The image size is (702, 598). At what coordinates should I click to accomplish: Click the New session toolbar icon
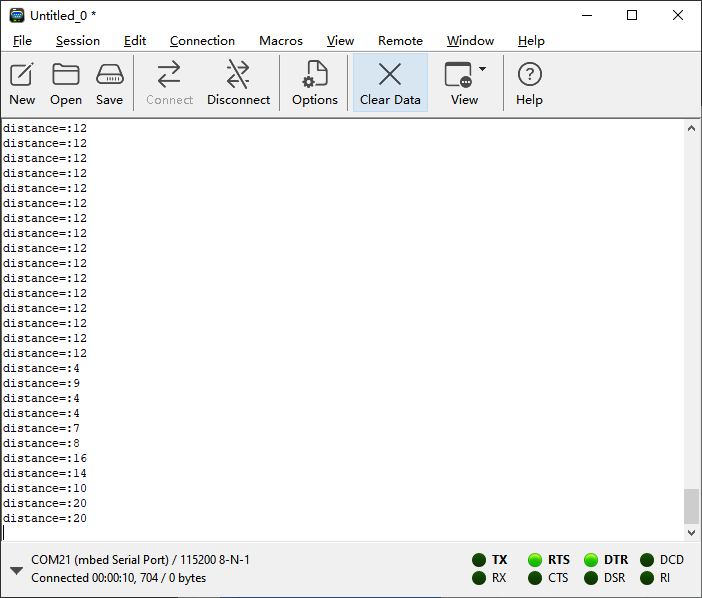(22, 83)
